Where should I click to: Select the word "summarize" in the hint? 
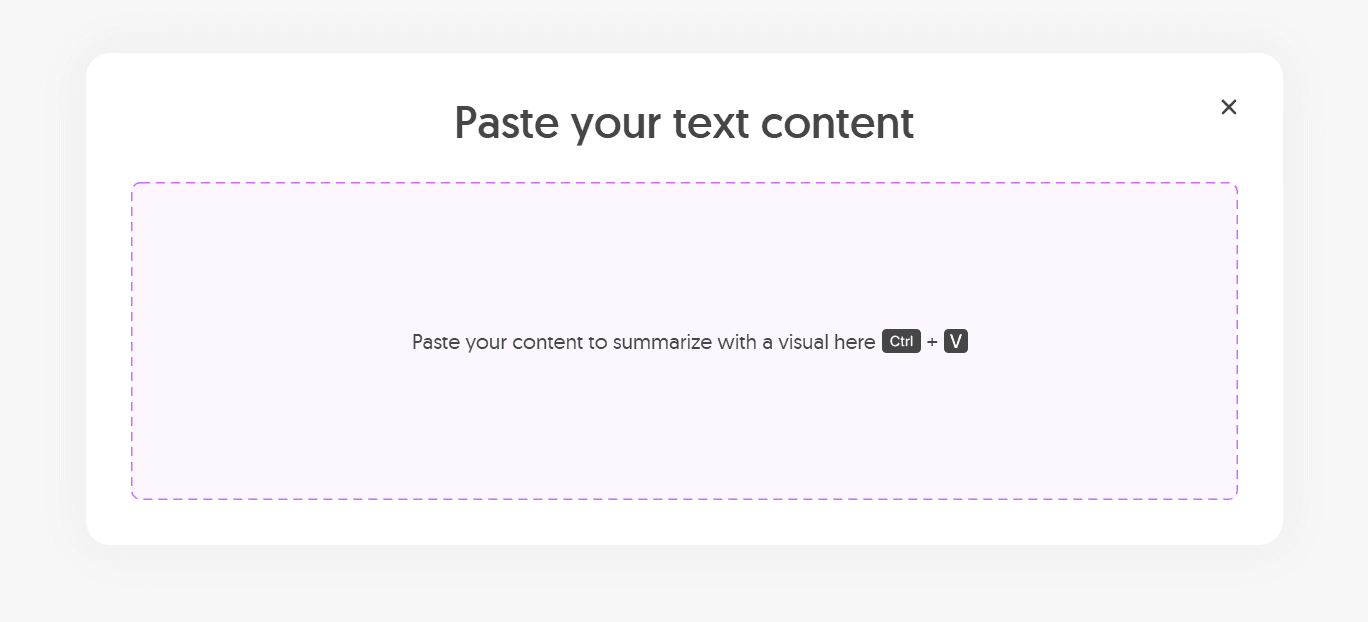[662, 343]
